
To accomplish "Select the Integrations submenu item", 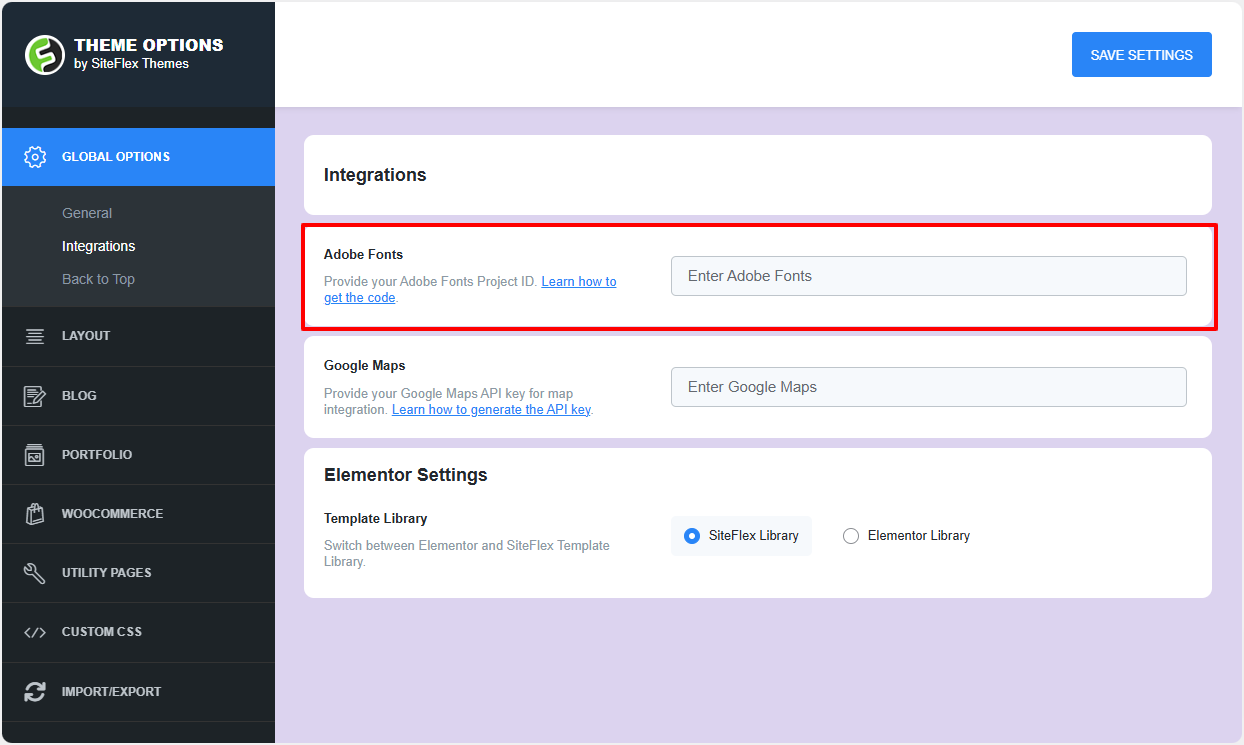I will 98,246.
